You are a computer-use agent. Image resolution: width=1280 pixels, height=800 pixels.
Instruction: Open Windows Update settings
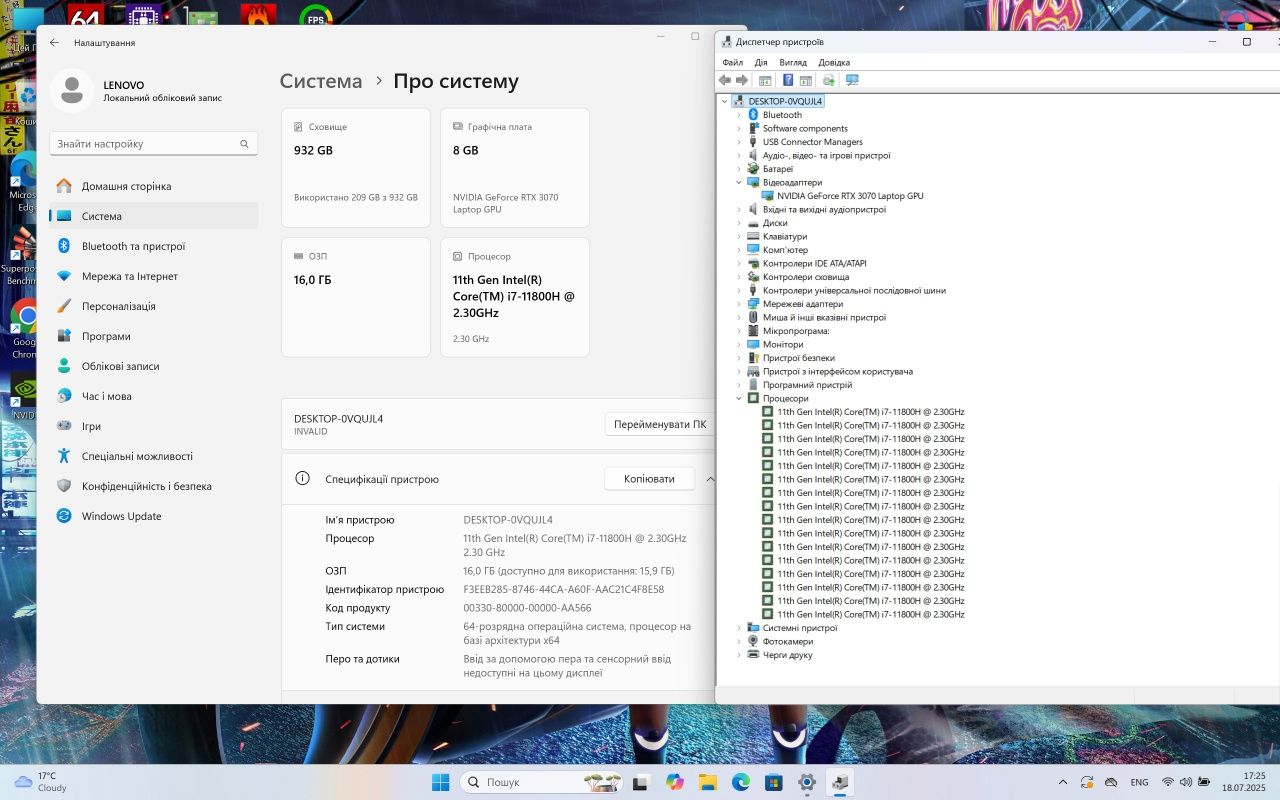[x=154, y=516]
